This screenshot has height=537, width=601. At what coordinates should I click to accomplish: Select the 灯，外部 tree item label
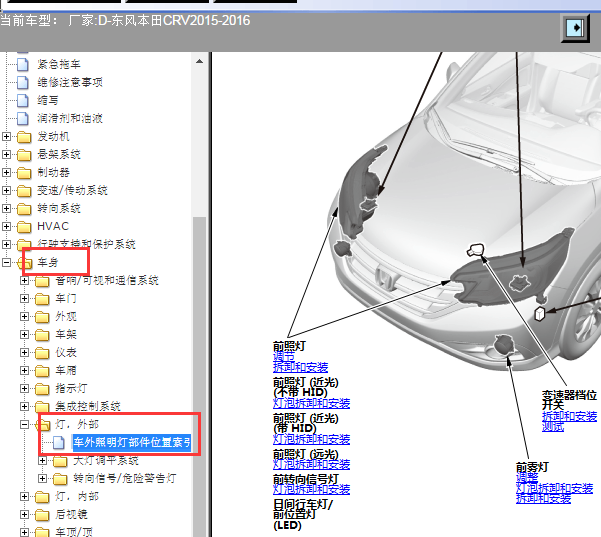[77, 424]
